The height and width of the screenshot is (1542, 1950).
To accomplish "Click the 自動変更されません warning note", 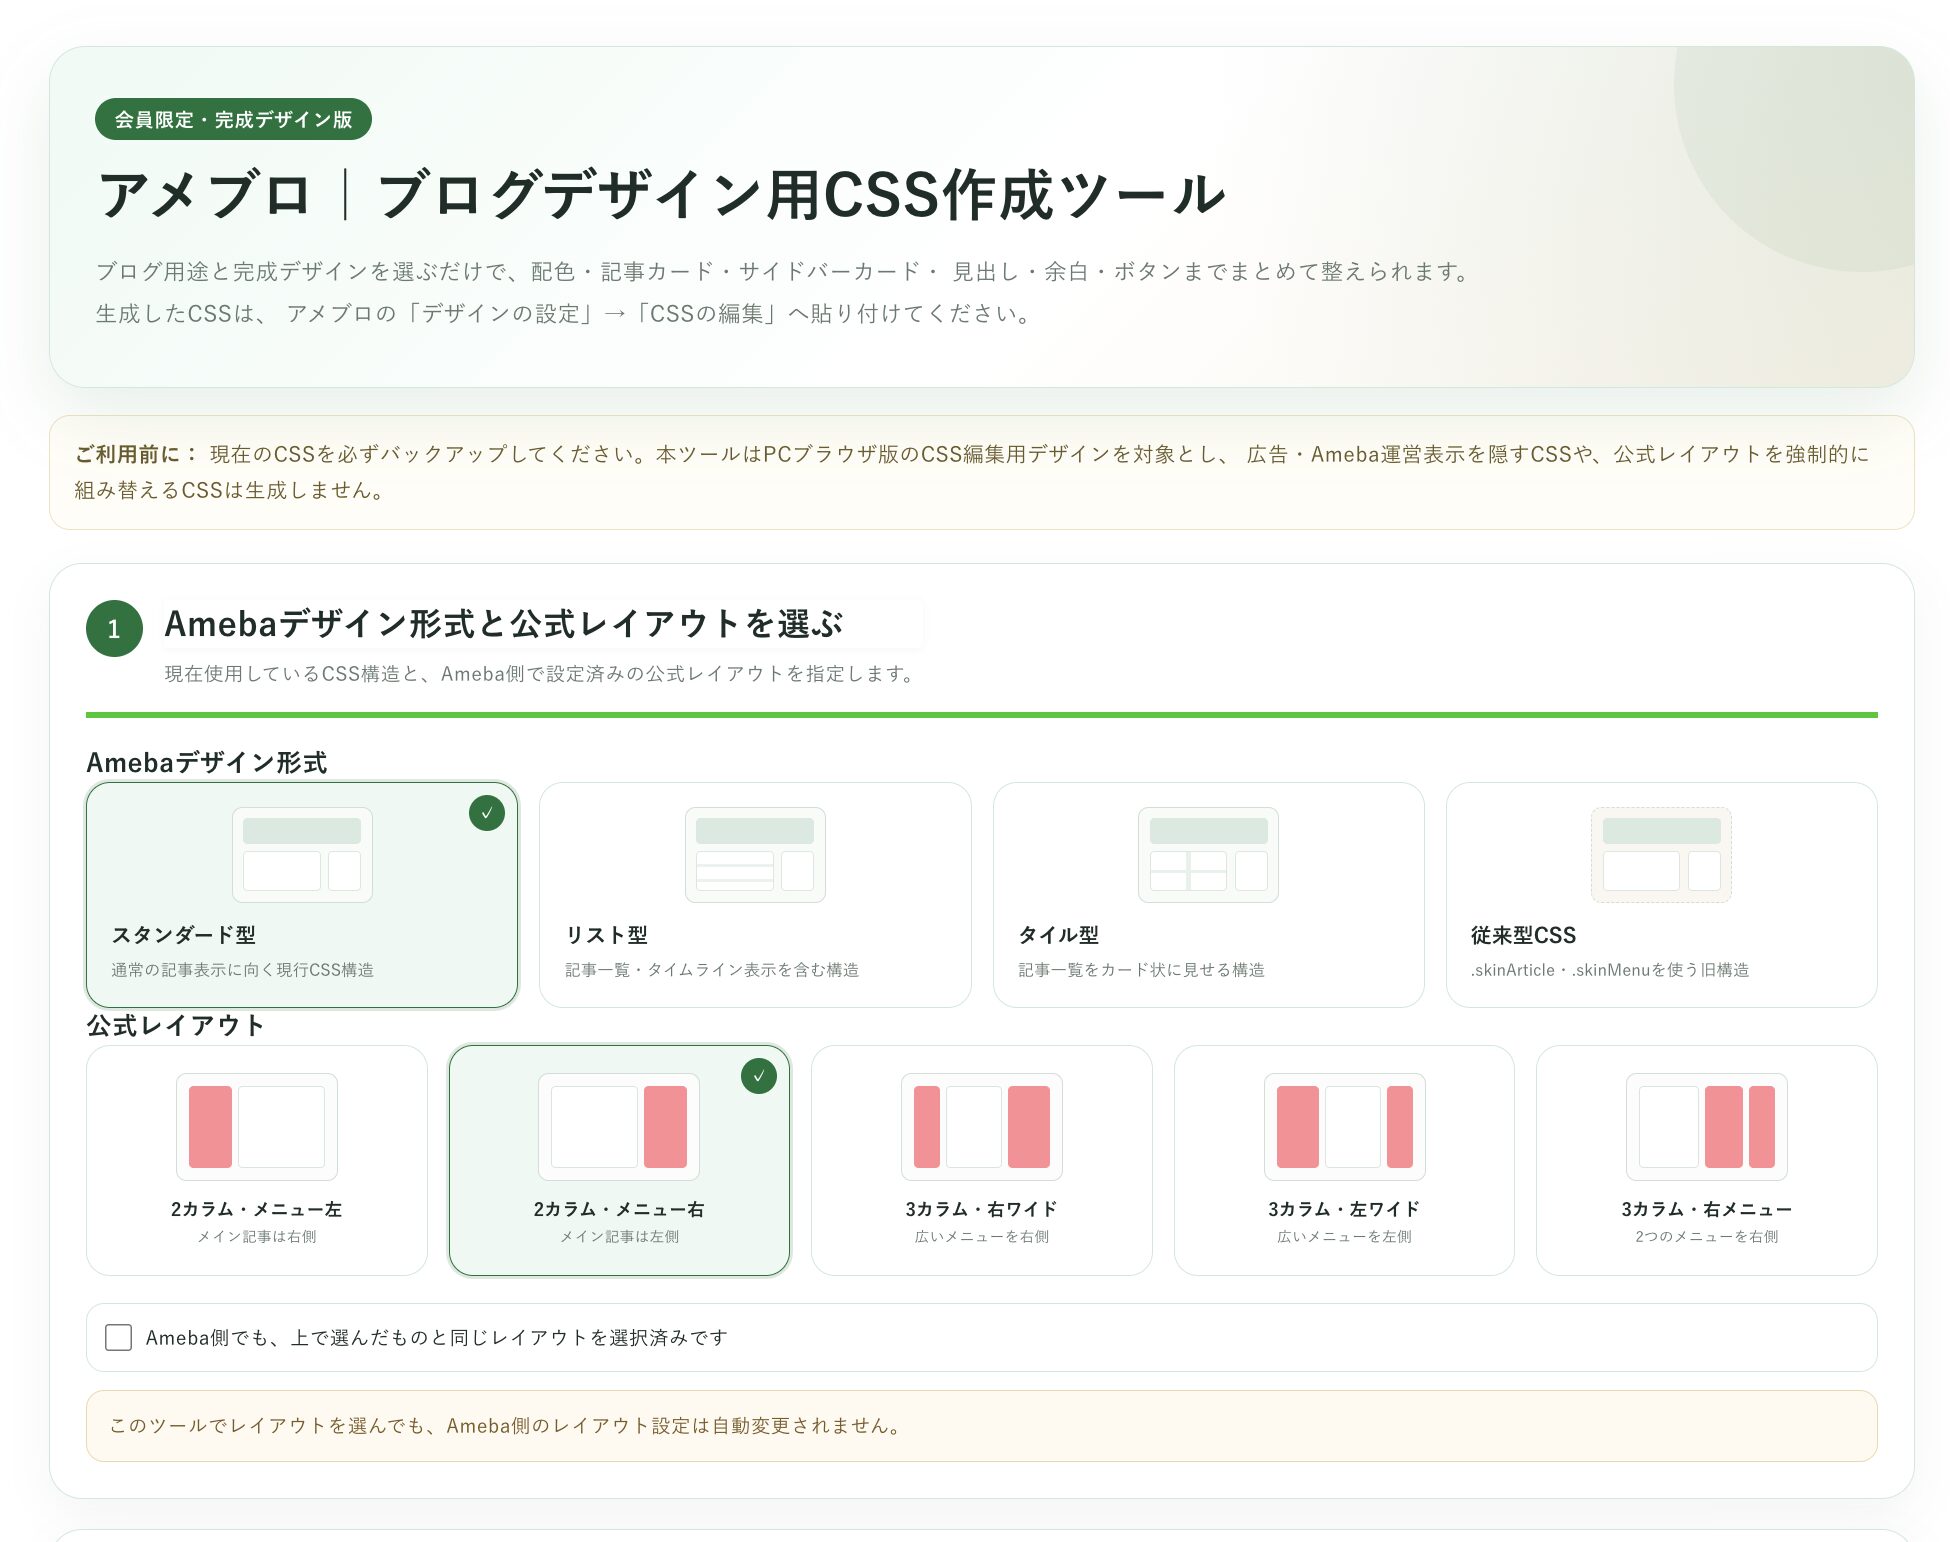I will point(982,1426).
